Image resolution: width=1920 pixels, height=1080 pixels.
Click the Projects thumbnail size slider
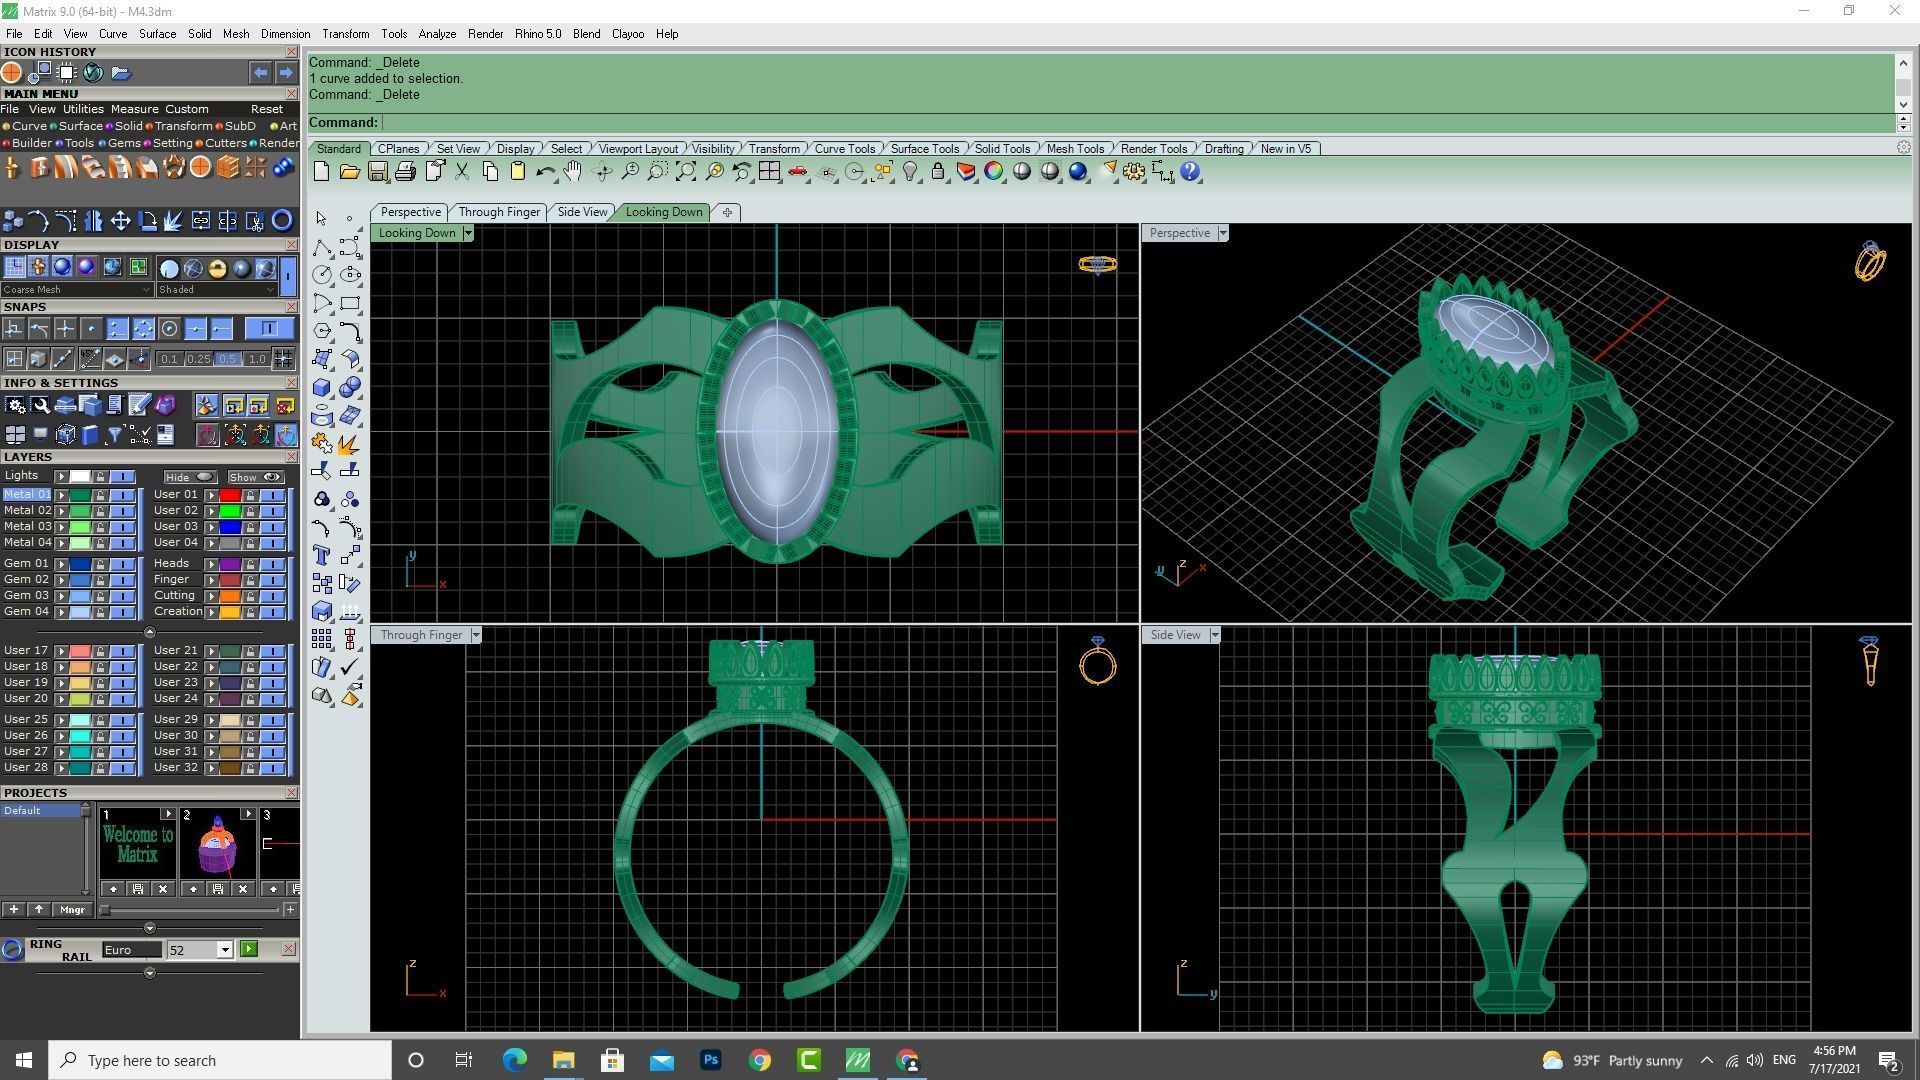[x=190, y=910]
